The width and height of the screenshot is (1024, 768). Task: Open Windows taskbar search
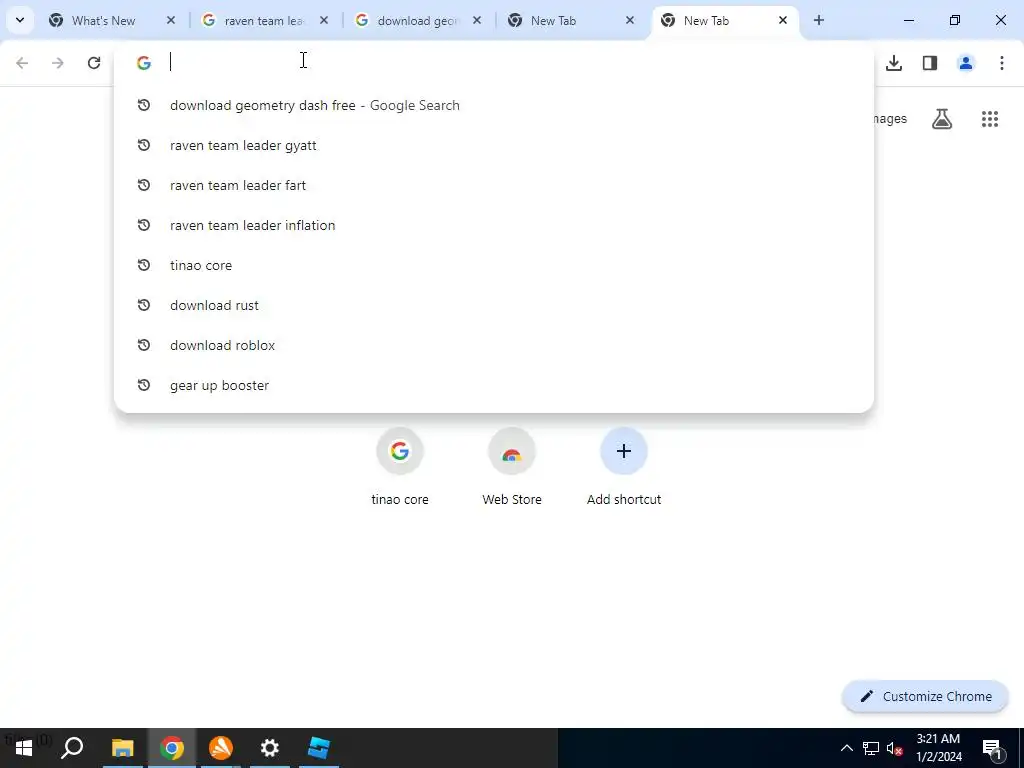pyautogui.click(x=72, y=748)
